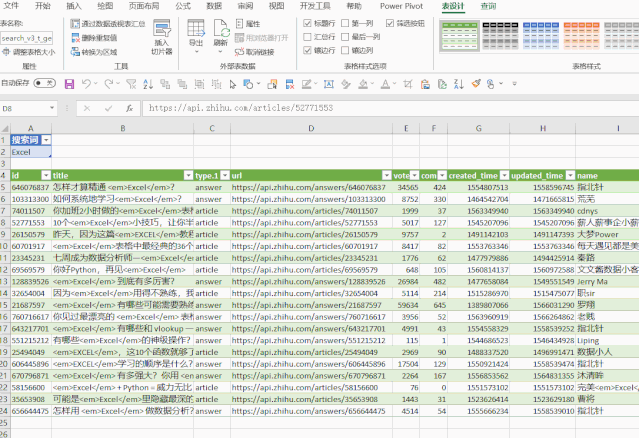The height and width of the screenshot is (438, 639).
Task: Apply the blue table style swatch
Action: [x=541, y=36]
